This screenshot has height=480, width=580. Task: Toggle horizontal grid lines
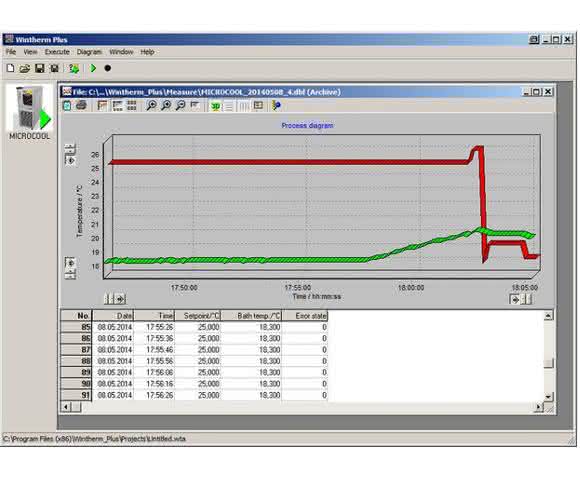click(229, 106)
